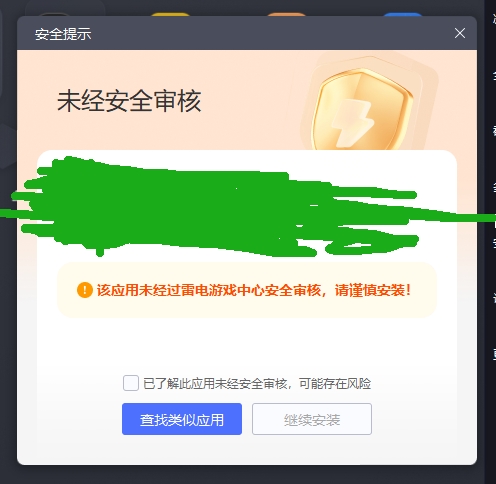Click the pale yellow warning banner

(247, 290)
